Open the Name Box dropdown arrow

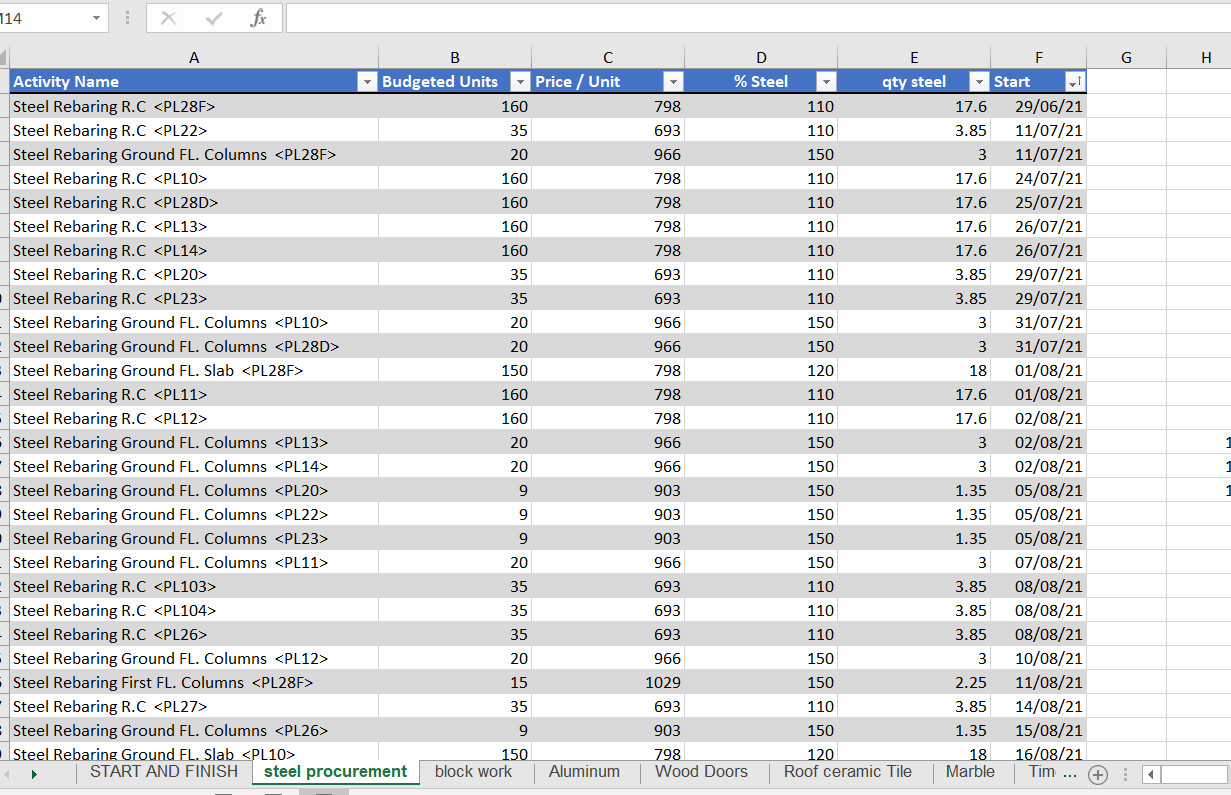[x=96, y=18]
